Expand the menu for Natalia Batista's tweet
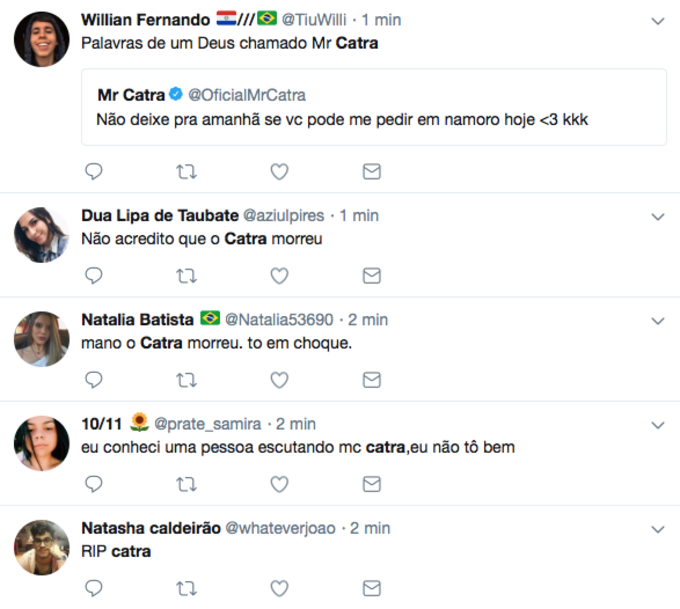Image resolution: width=680 pixels, height=609 pixels. point(657,320)
